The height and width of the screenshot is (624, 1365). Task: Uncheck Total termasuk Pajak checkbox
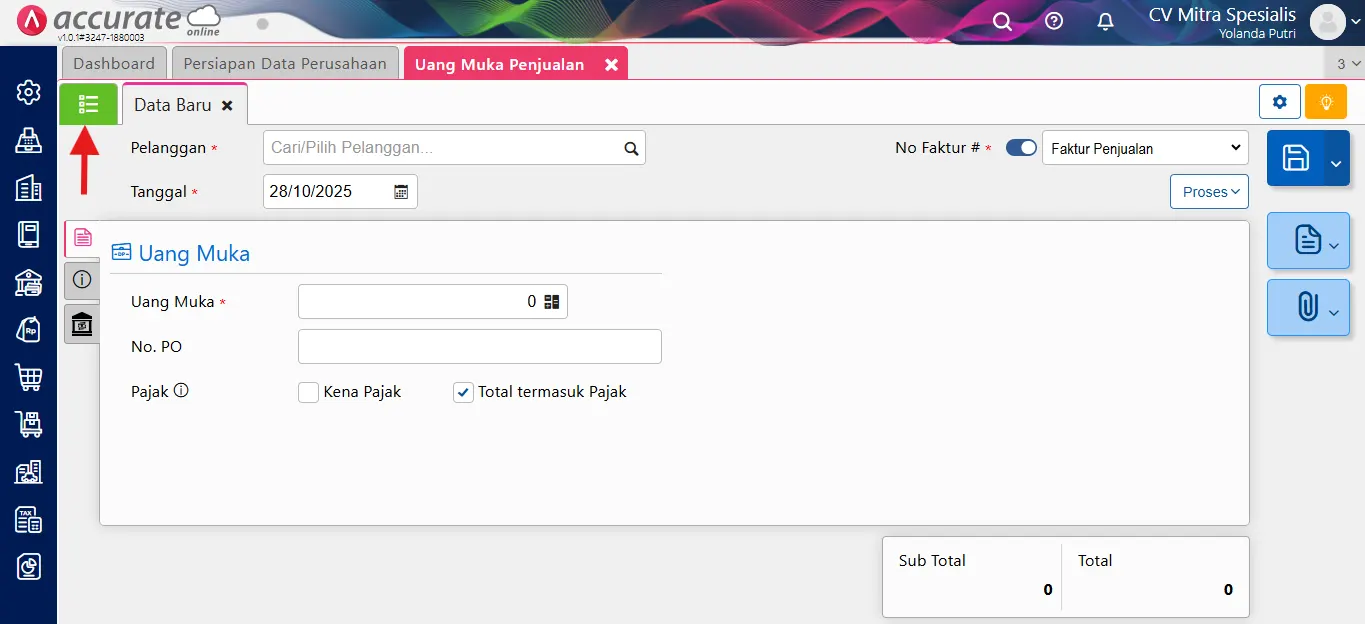463,392
